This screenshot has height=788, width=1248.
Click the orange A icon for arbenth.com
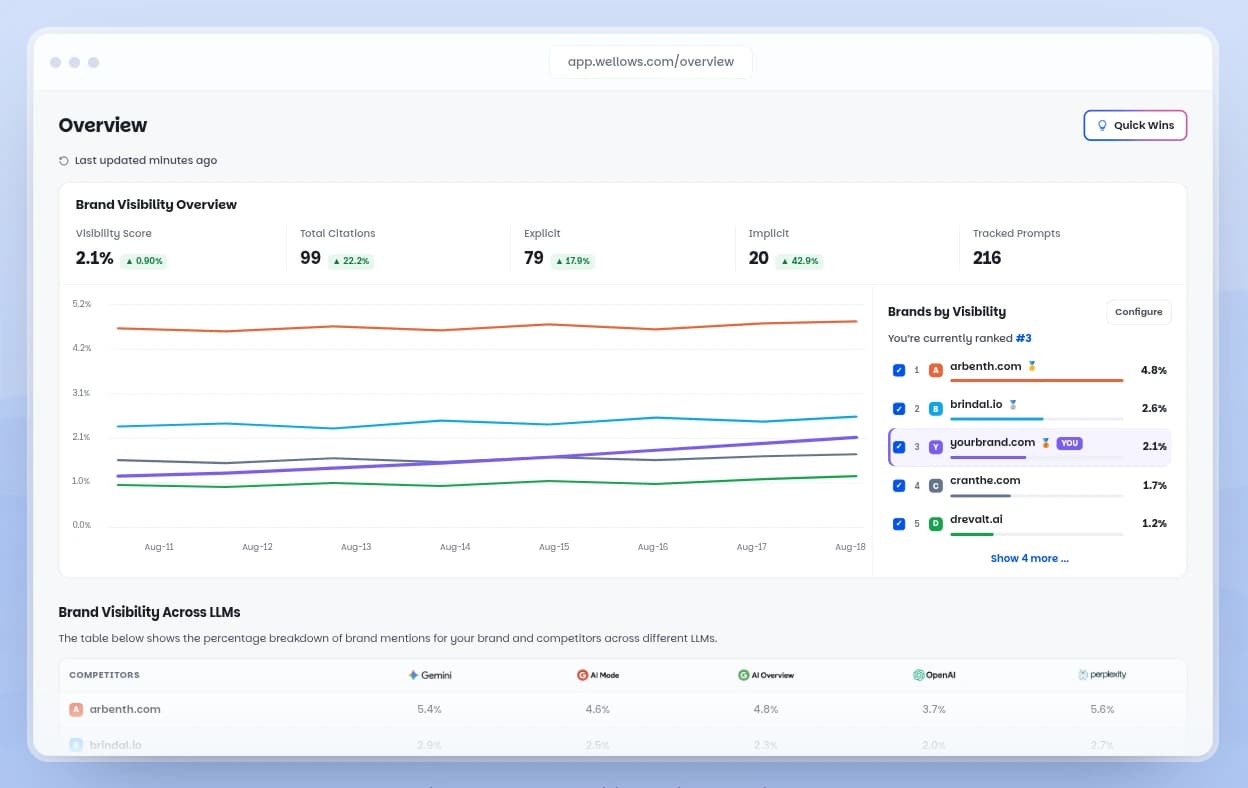(x=936, y=370)
